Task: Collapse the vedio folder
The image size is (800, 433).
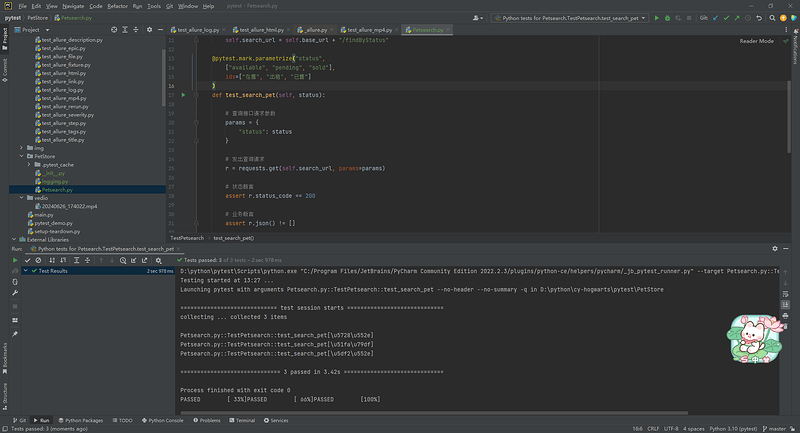Action: (21, 198)
